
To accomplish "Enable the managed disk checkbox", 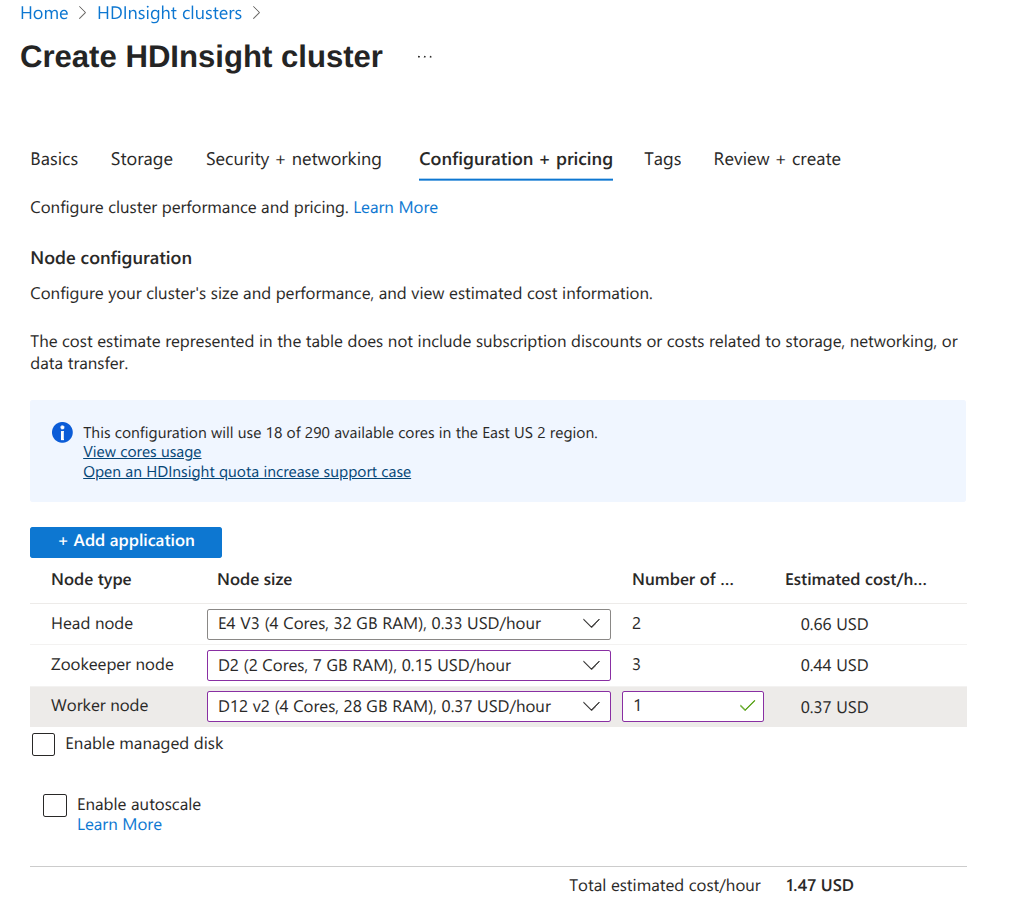I will point(44,744).
